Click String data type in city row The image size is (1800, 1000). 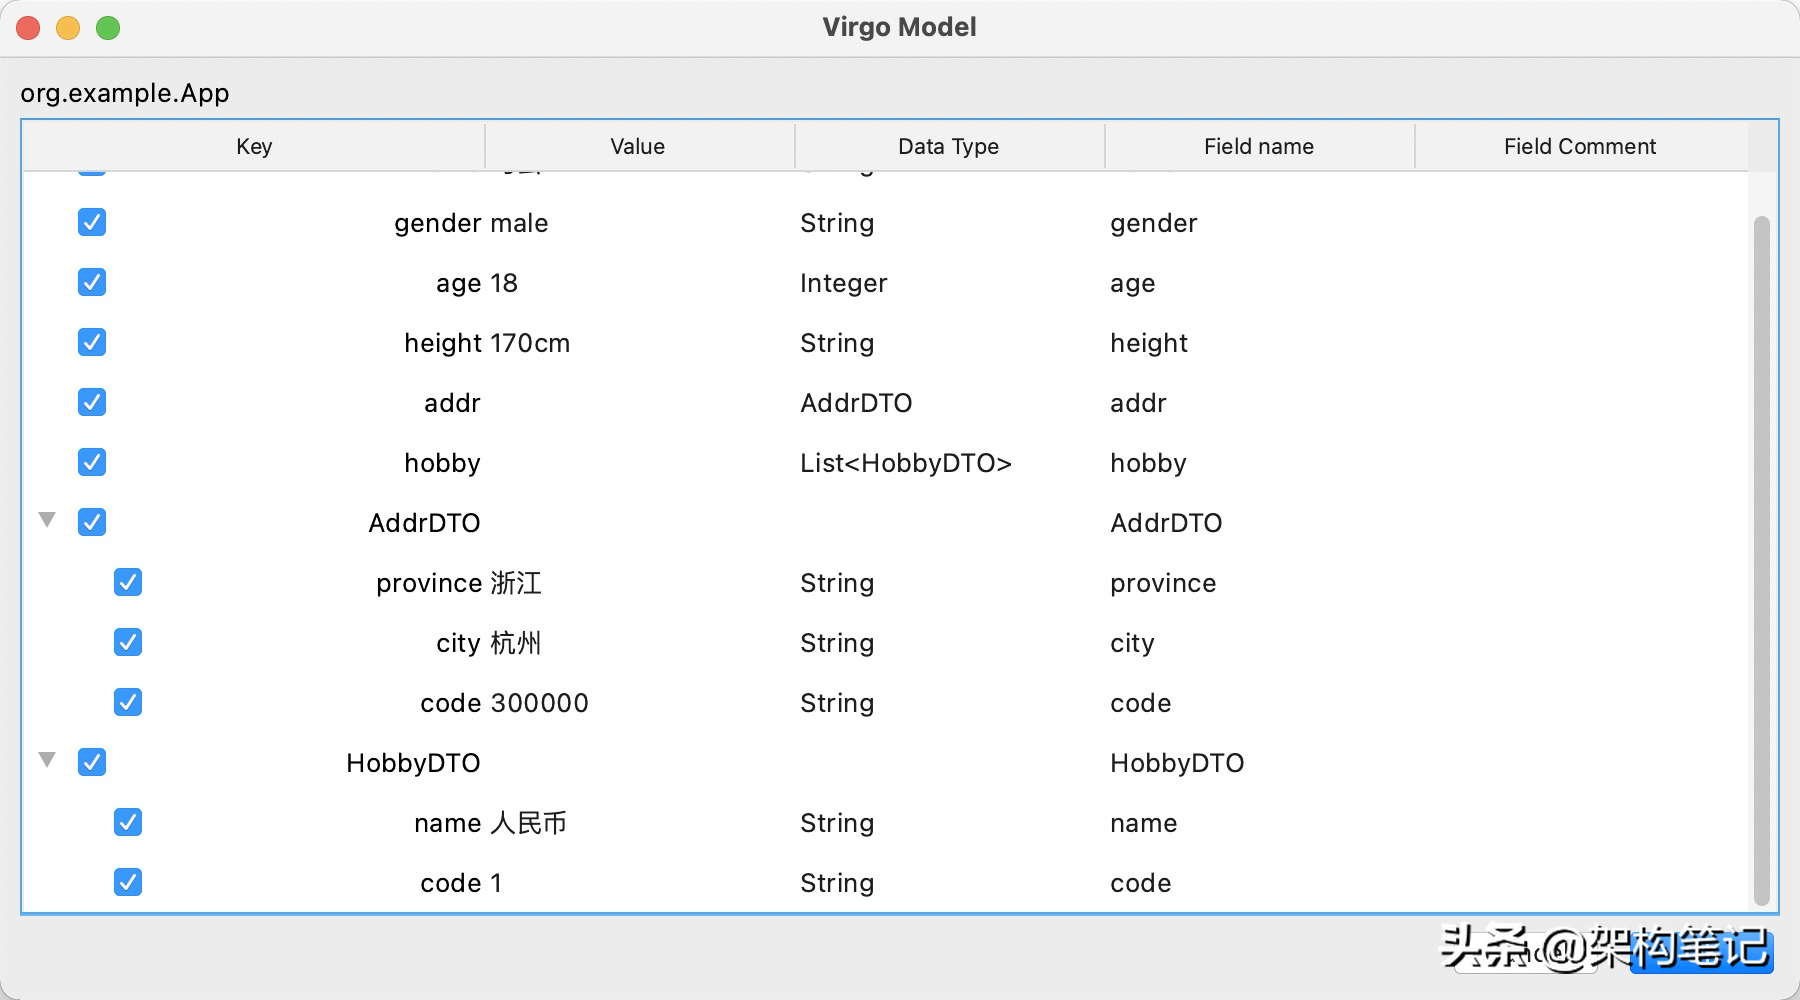click(837, 643)
